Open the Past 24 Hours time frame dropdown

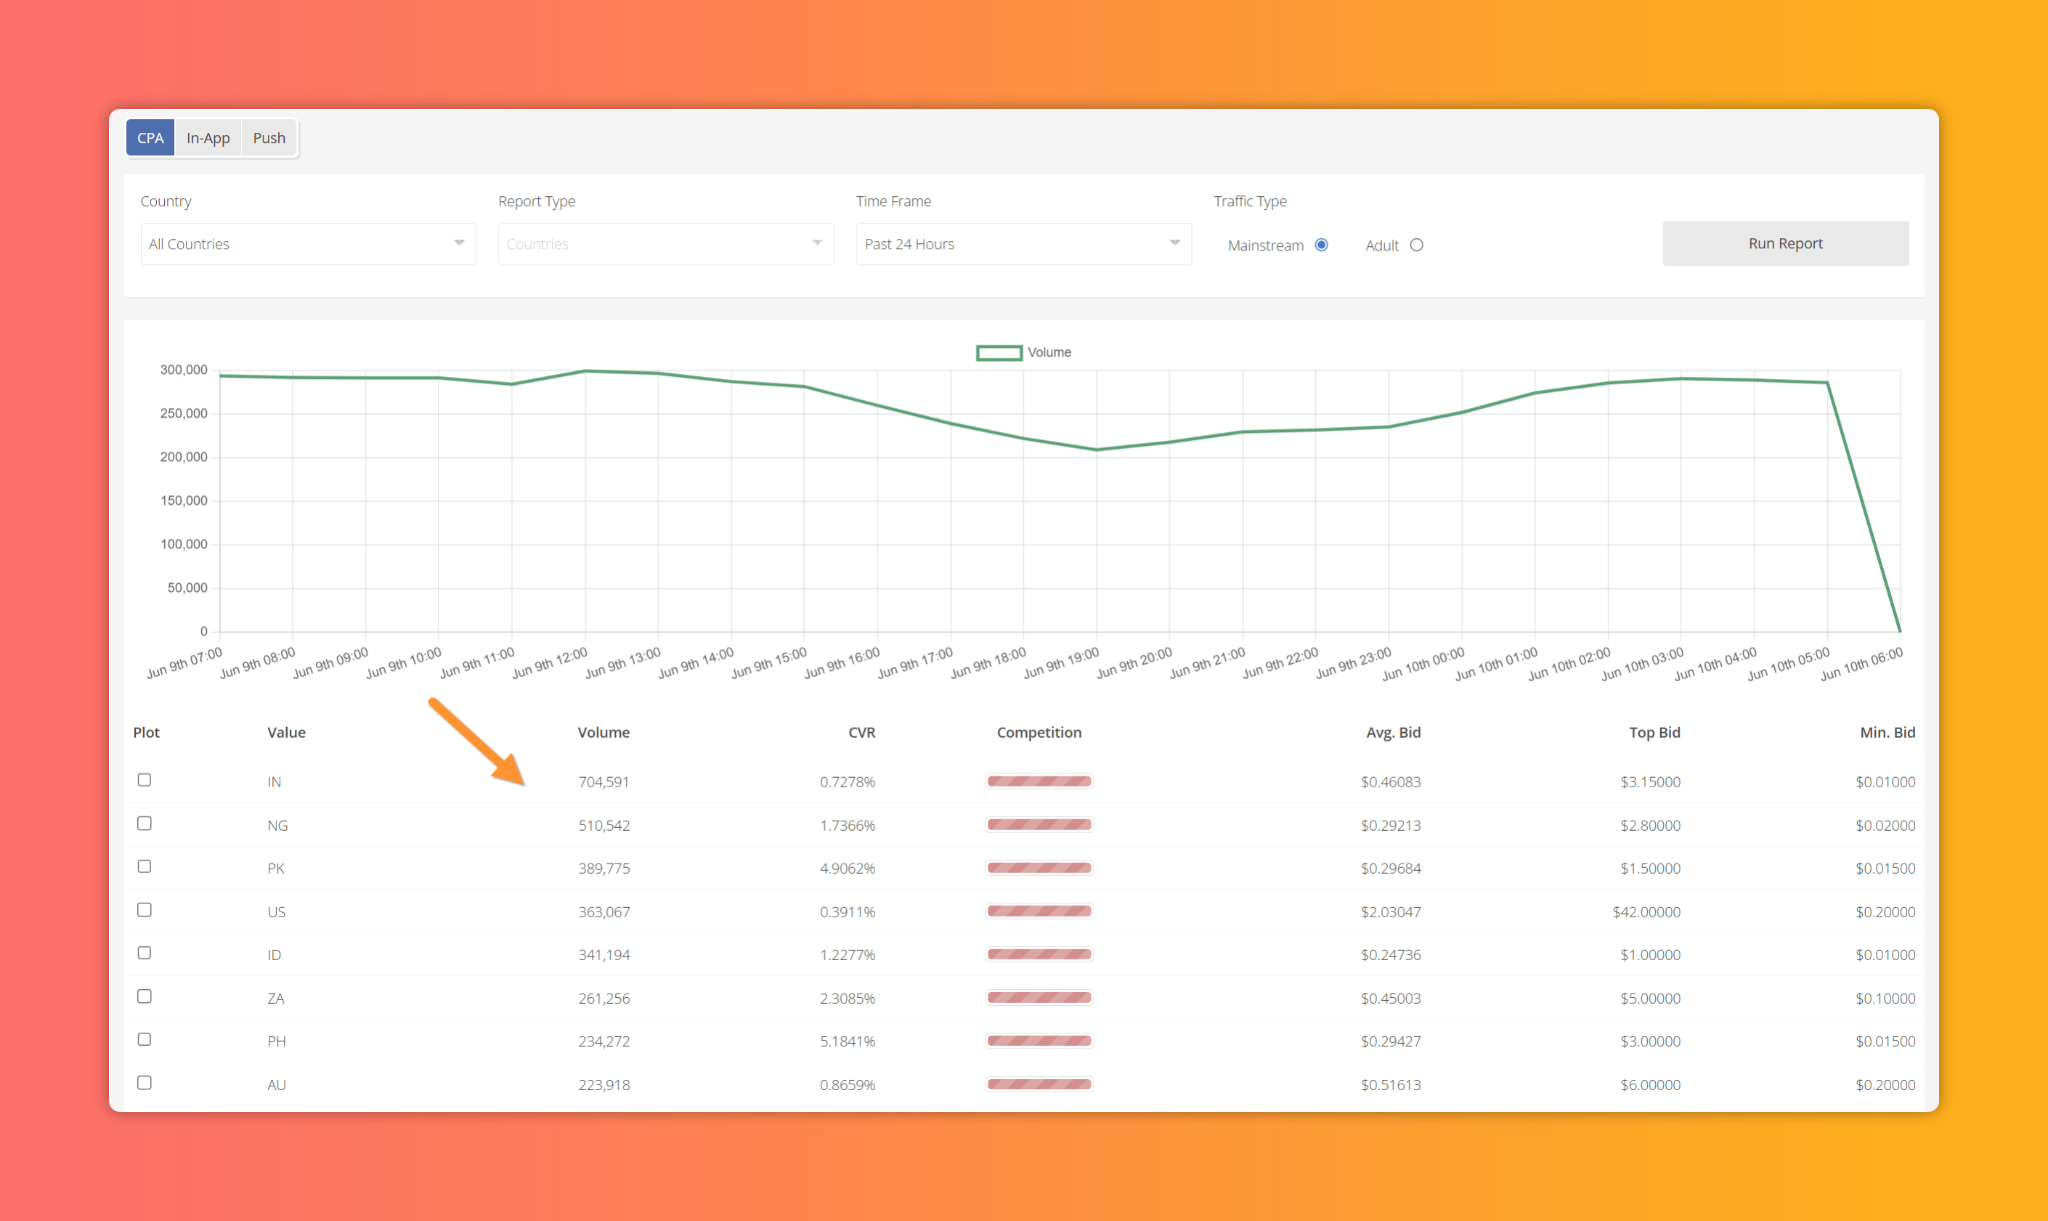click(x=1023, y=244)
